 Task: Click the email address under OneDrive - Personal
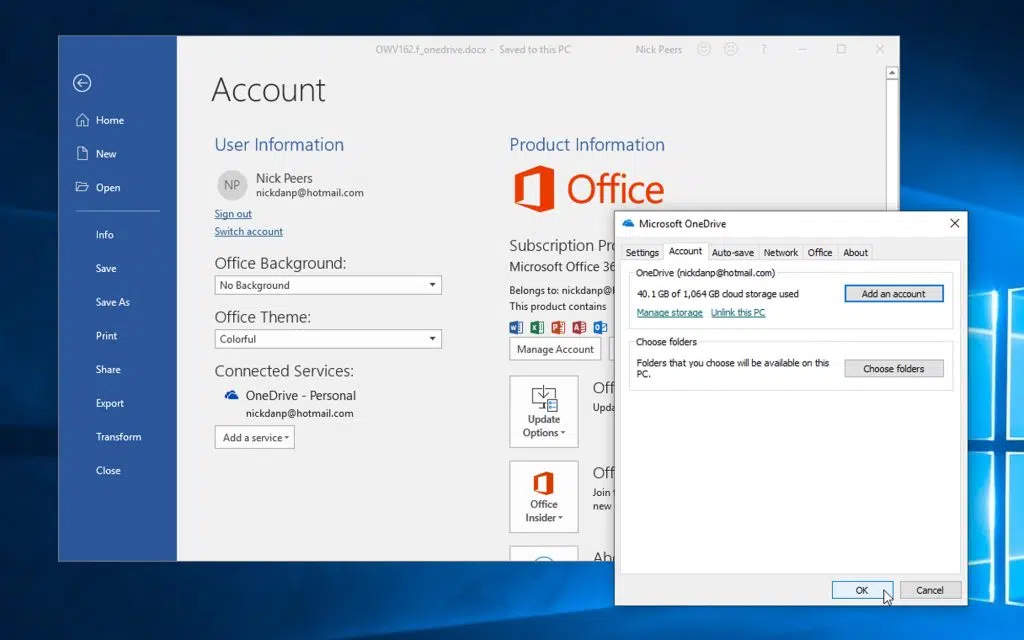coord(300,413)
